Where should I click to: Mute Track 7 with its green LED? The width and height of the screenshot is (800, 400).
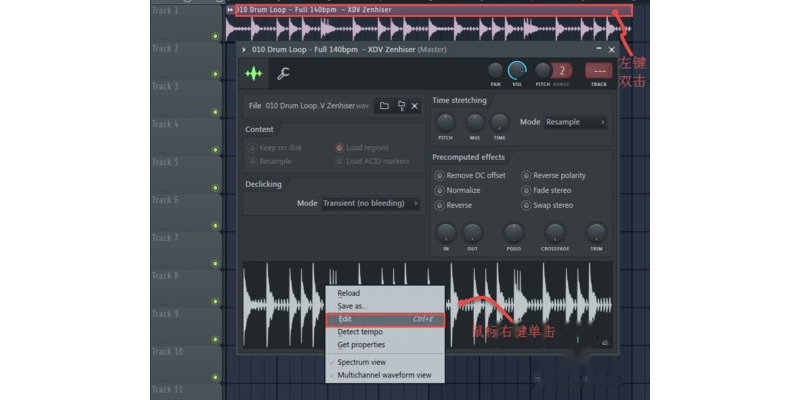coord(215,264)
